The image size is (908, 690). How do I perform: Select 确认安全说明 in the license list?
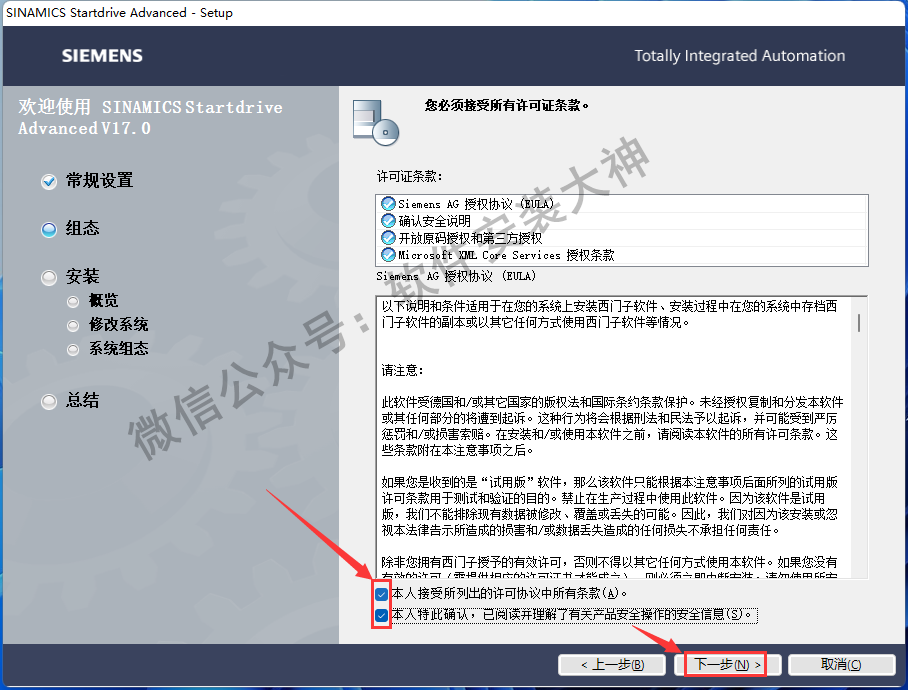click(621, 221)
